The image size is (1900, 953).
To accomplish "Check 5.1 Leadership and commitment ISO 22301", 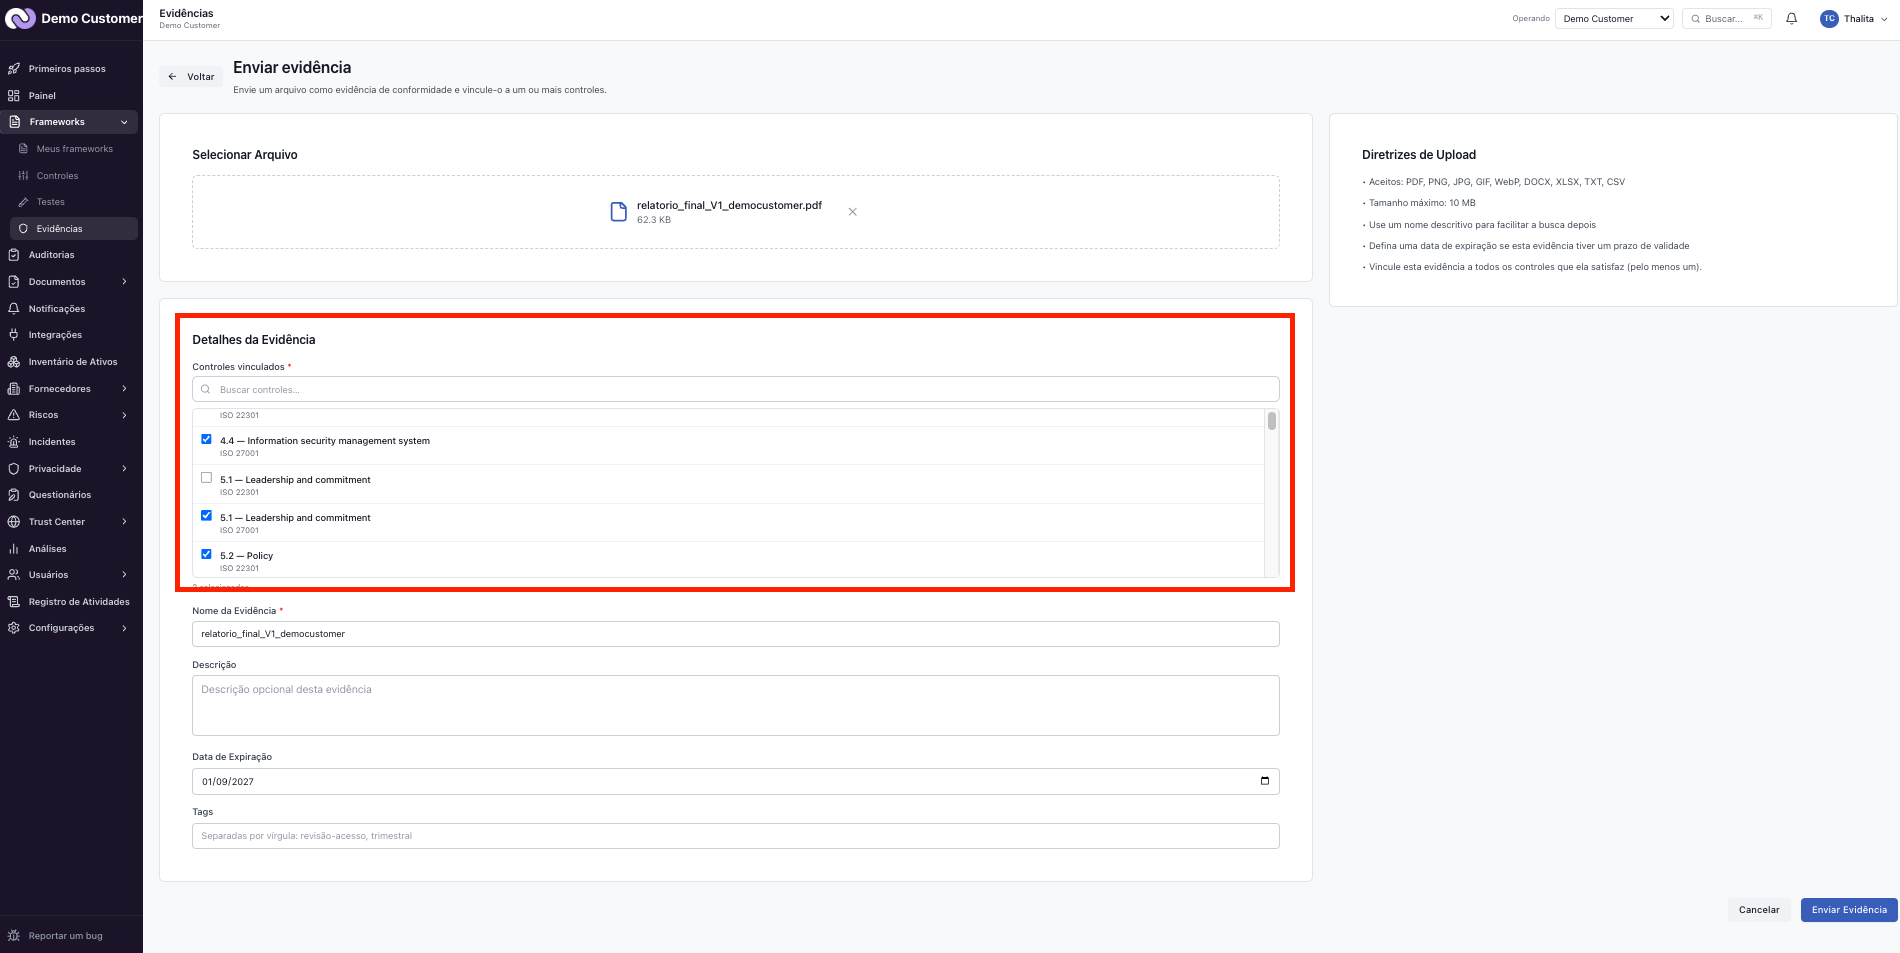I will [x=207, y=478].
